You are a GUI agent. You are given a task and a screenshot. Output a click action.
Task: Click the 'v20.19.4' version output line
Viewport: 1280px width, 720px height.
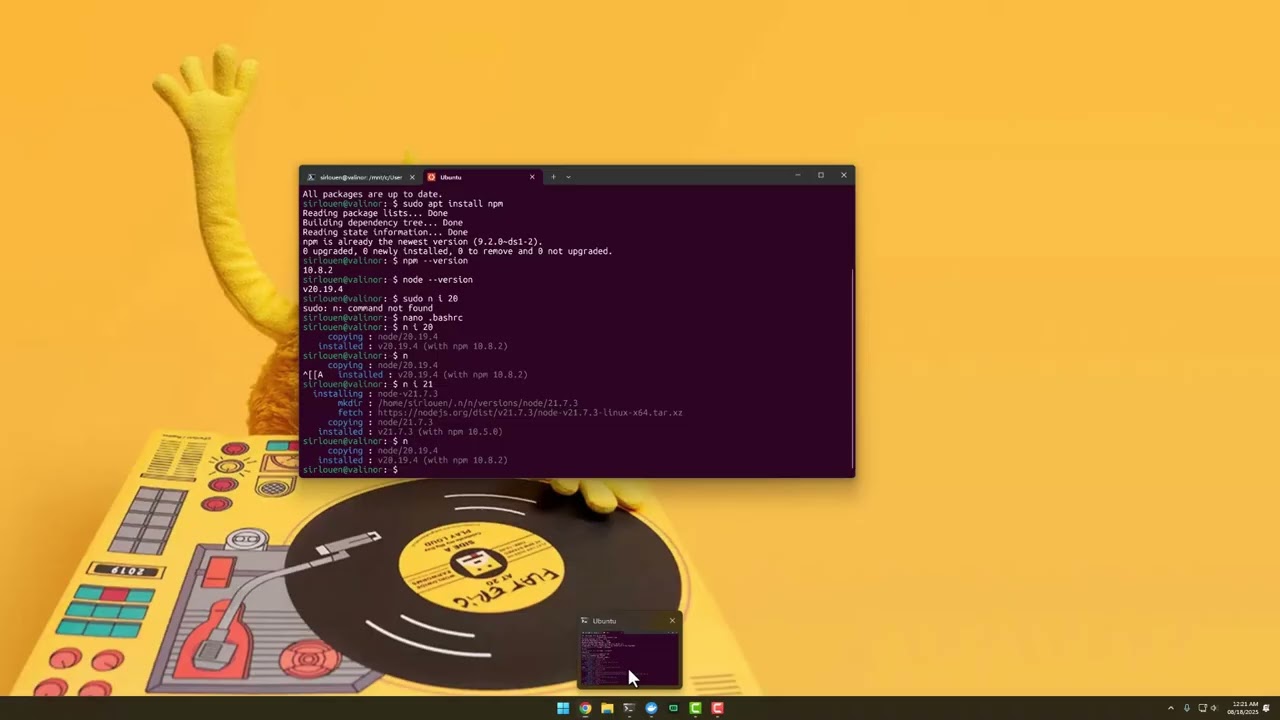(x=322, y=289)
